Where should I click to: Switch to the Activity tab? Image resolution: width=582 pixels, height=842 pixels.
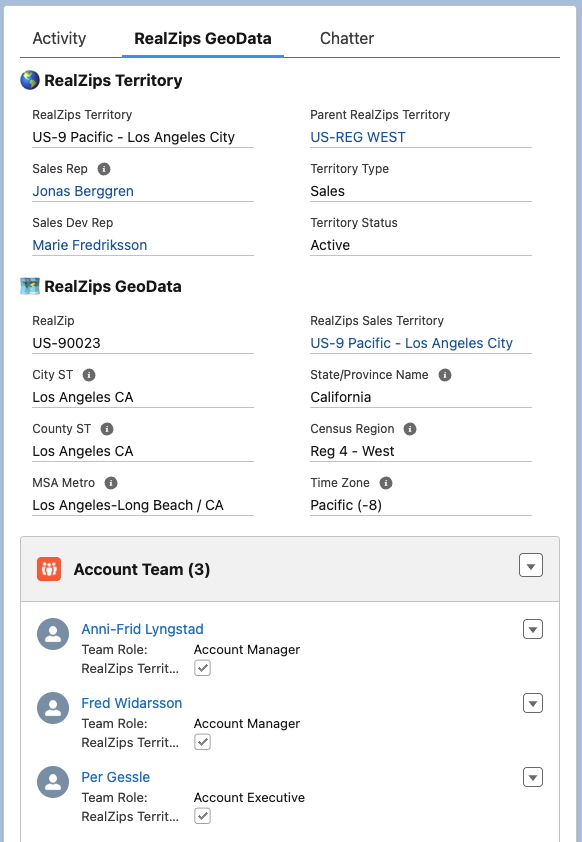(x=59, y=39)
